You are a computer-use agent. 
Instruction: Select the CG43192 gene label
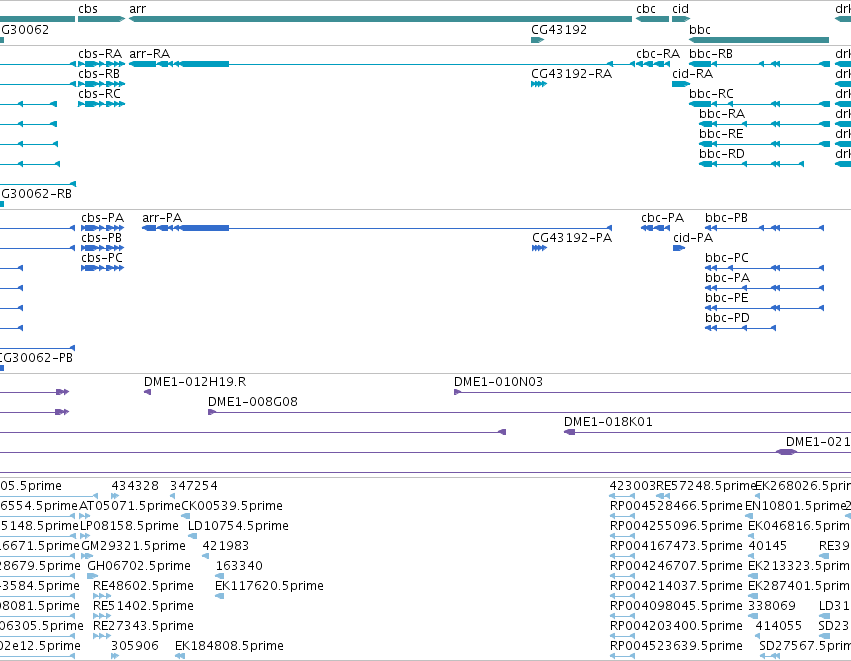[559, 29]
